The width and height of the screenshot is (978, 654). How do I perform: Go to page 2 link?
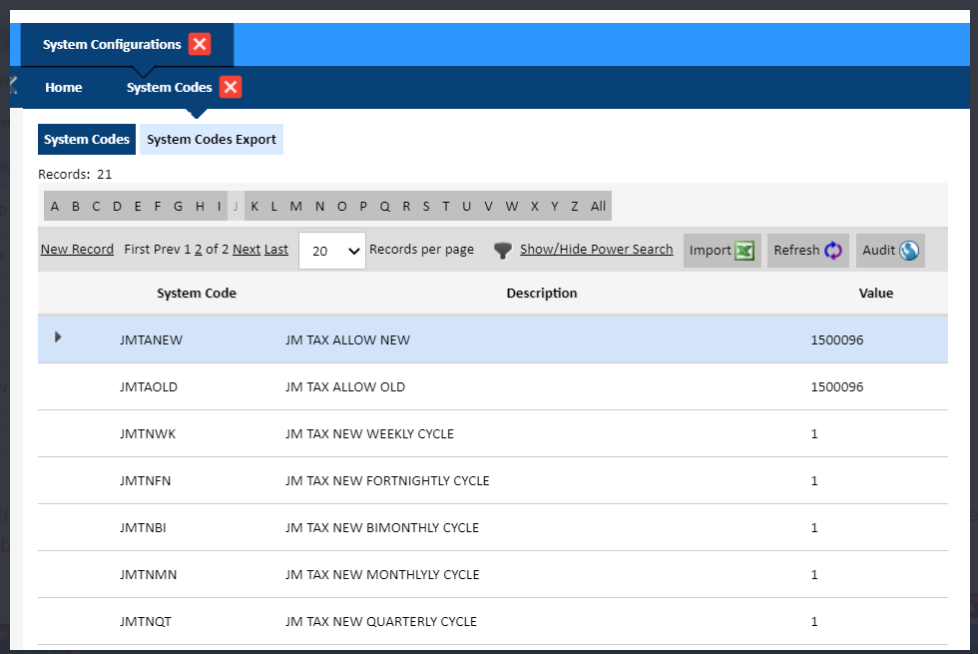[x=198, y=249]
